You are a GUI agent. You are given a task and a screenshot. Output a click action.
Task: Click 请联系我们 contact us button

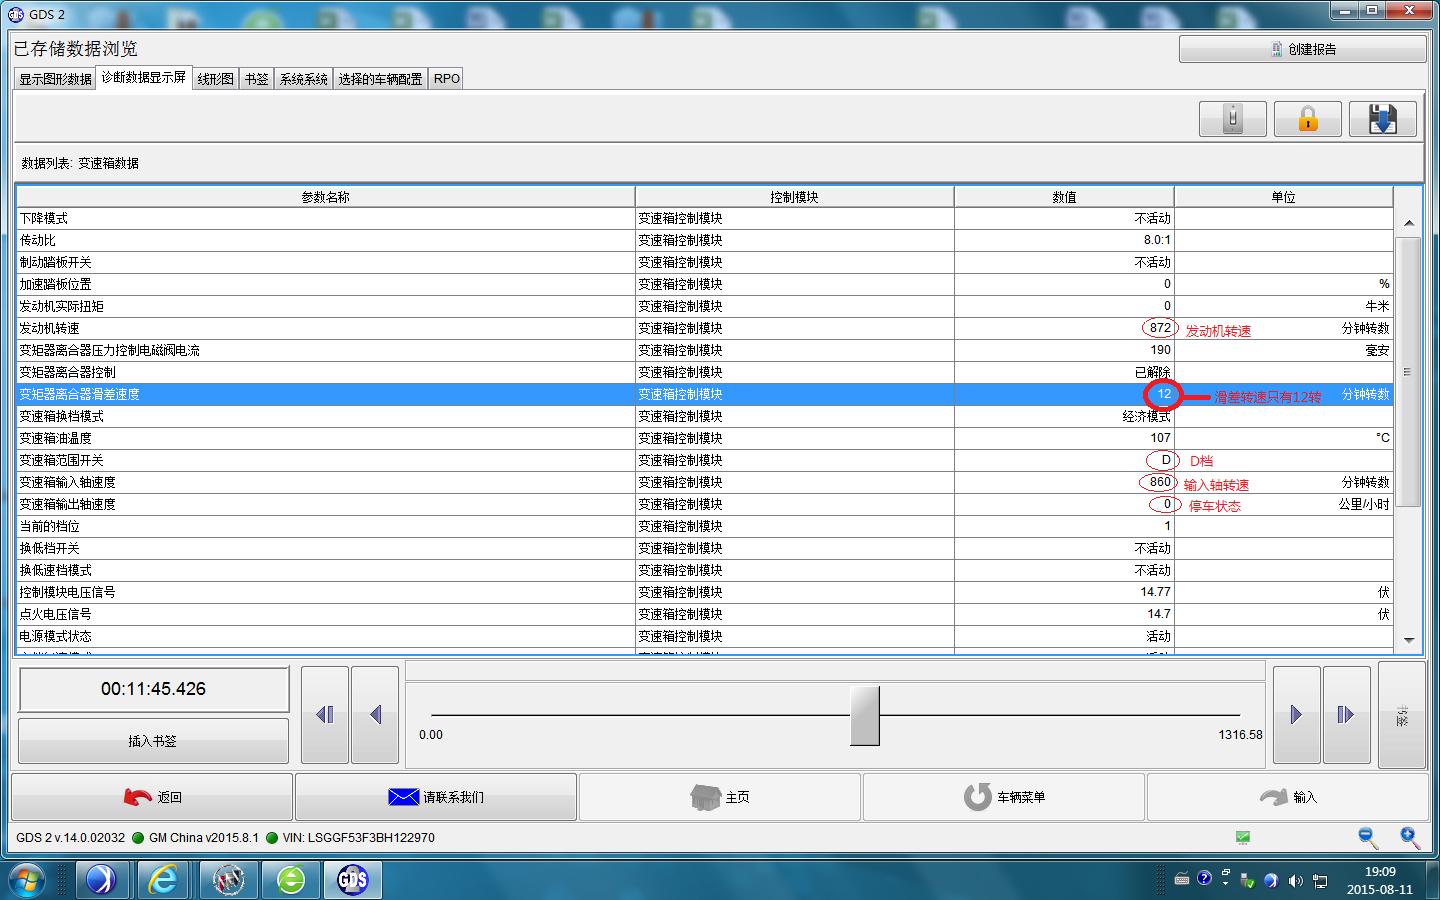[x=436, y=797]
